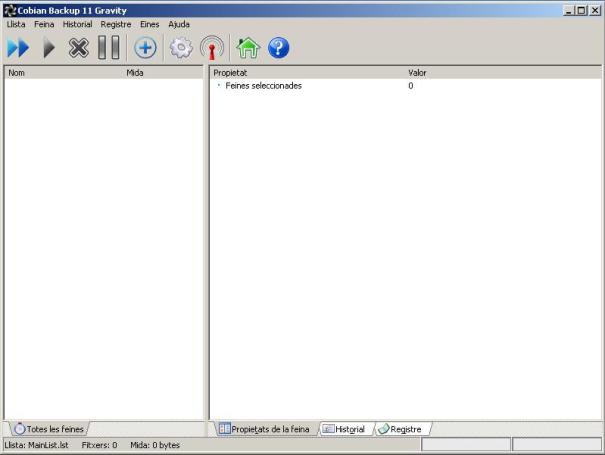Click the Cobian Backup title bar logo
Screen dimensions: 605x455
pyautogui.click(x=10, y=10)
